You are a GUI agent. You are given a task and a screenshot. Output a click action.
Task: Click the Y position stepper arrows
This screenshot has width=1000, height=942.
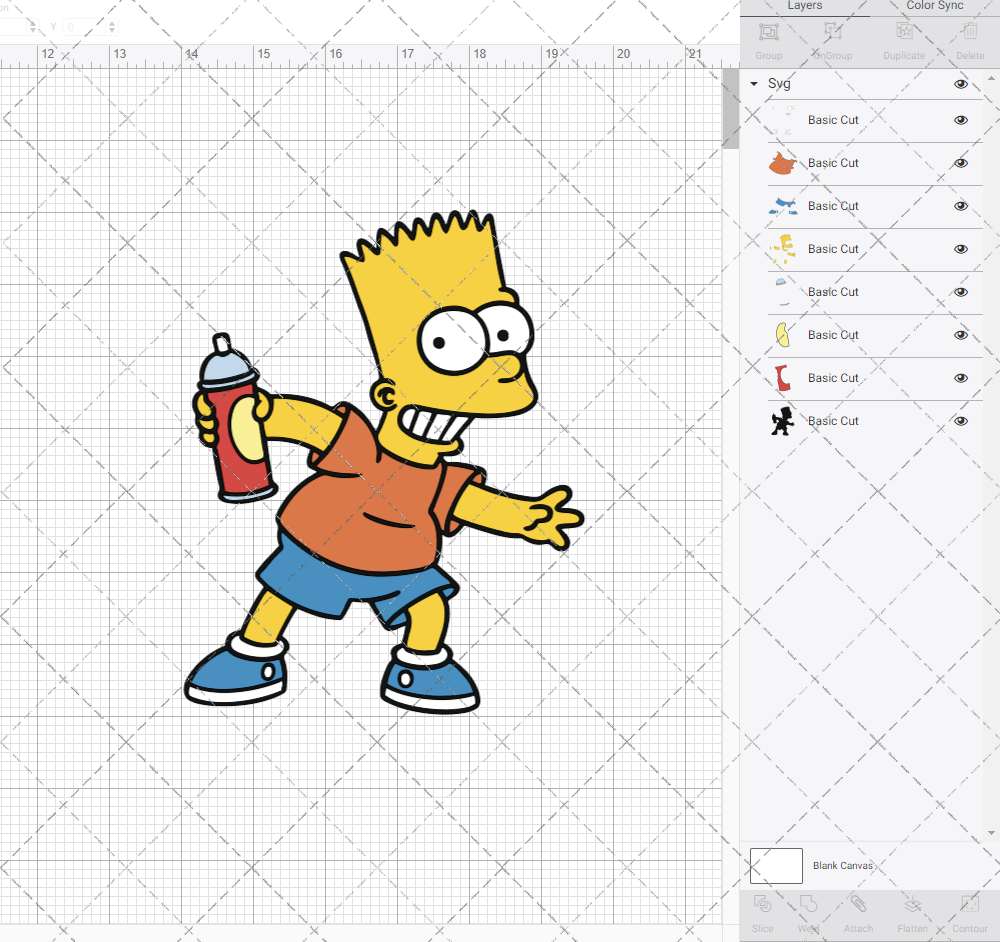pyautogui.click(x=112, y=27)
